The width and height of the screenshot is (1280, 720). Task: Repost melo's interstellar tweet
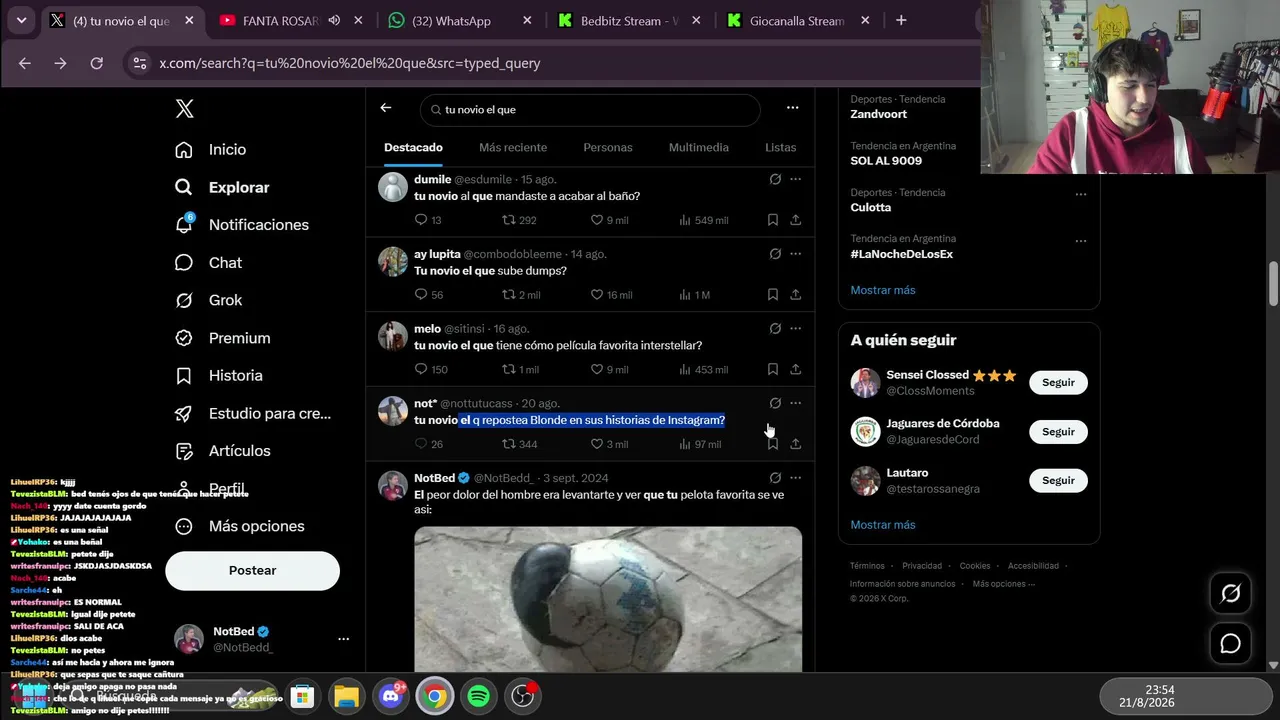509,369
